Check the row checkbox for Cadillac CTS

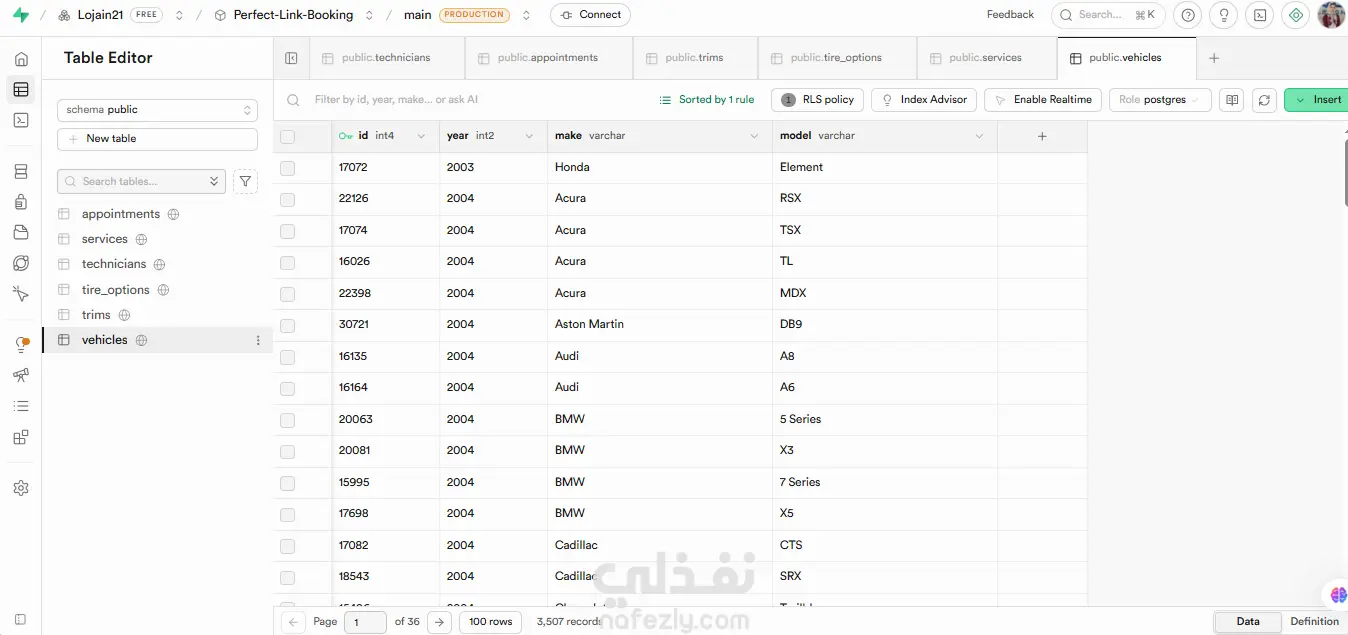(288, 546)
